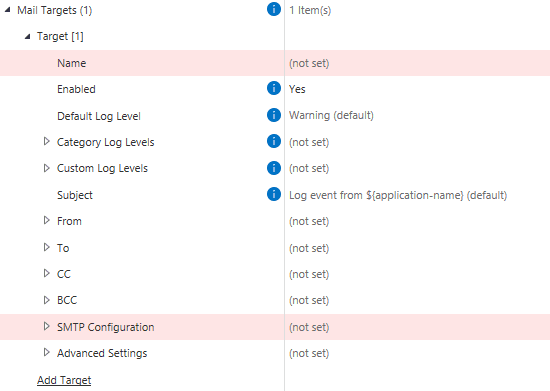Expand Category Log Levels arrow

click(46, 141)
